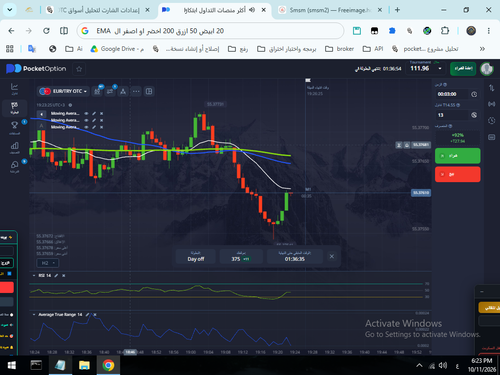500x375 pixels.
Task: Click the red sell trade button
Action: point(458,174)
